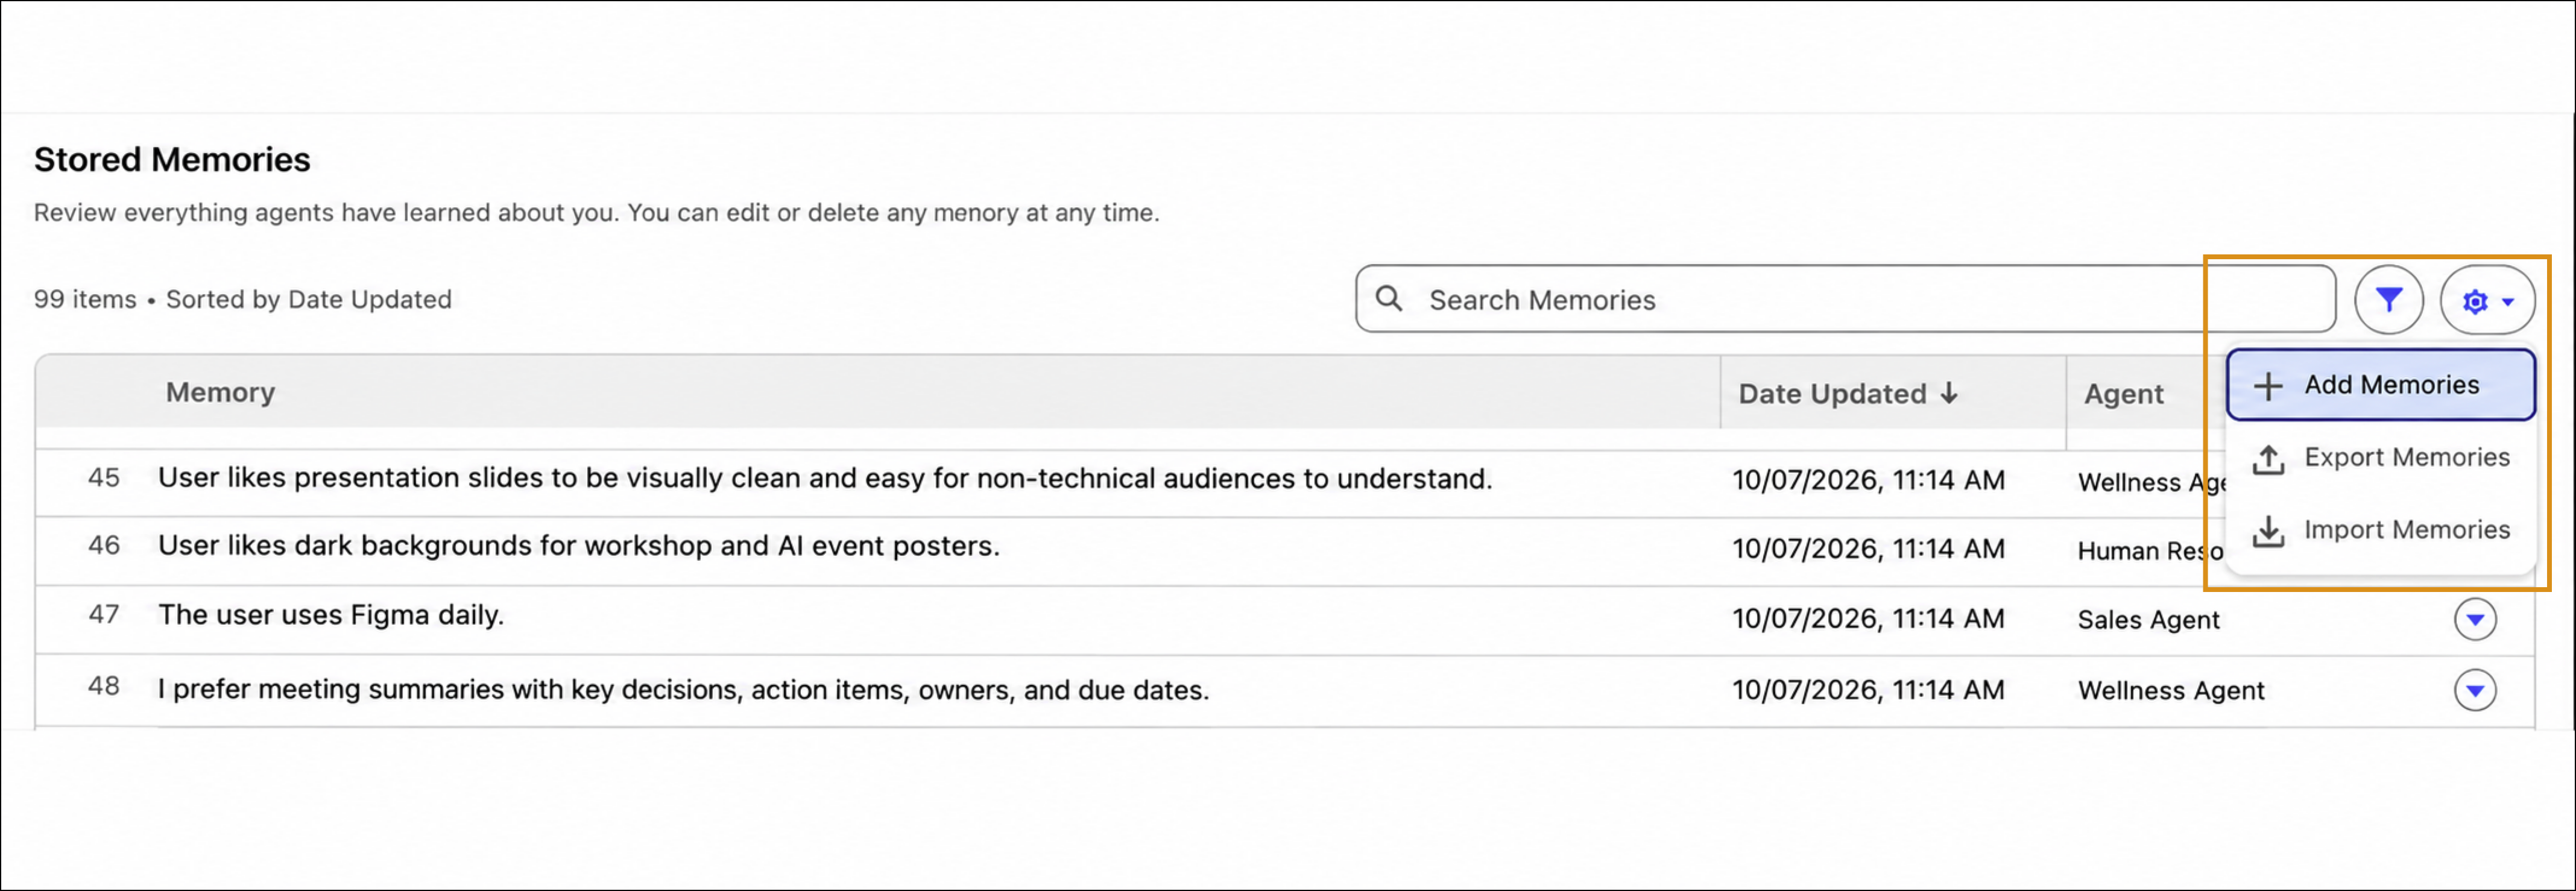The image size is (2576, 891).
Task: Open the filter funnel button
Action: (2389, 299)
